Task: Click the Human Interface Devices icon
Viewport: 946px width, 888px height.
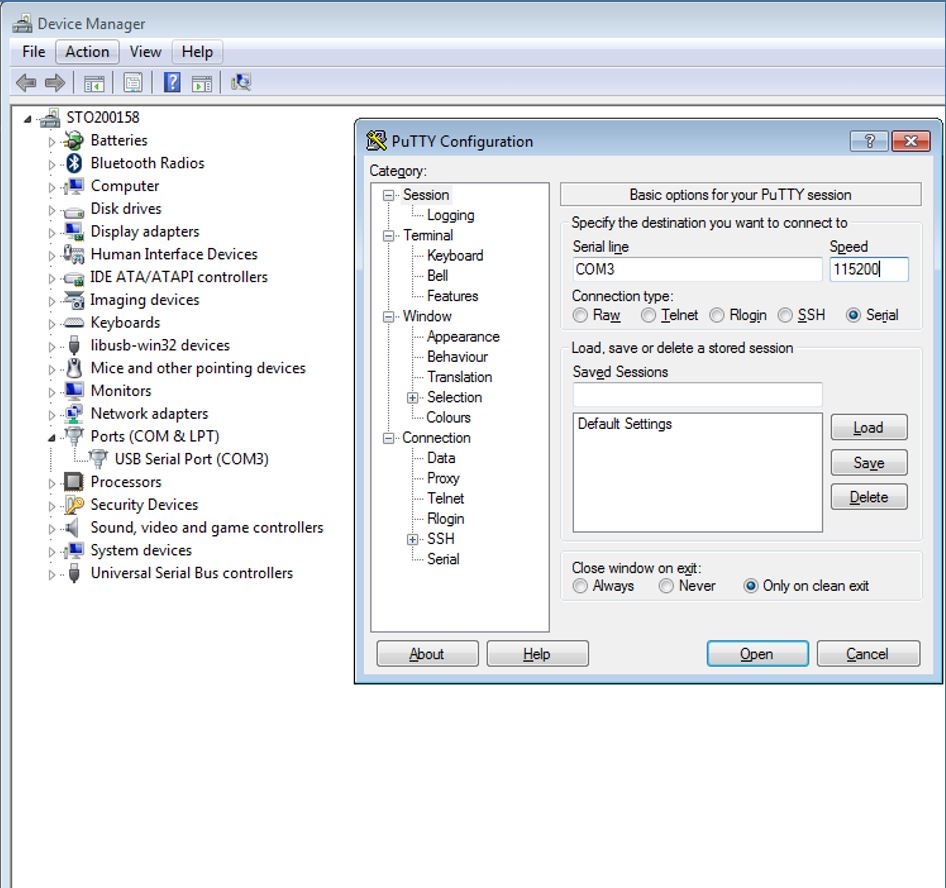Action: tap(74, 254)
